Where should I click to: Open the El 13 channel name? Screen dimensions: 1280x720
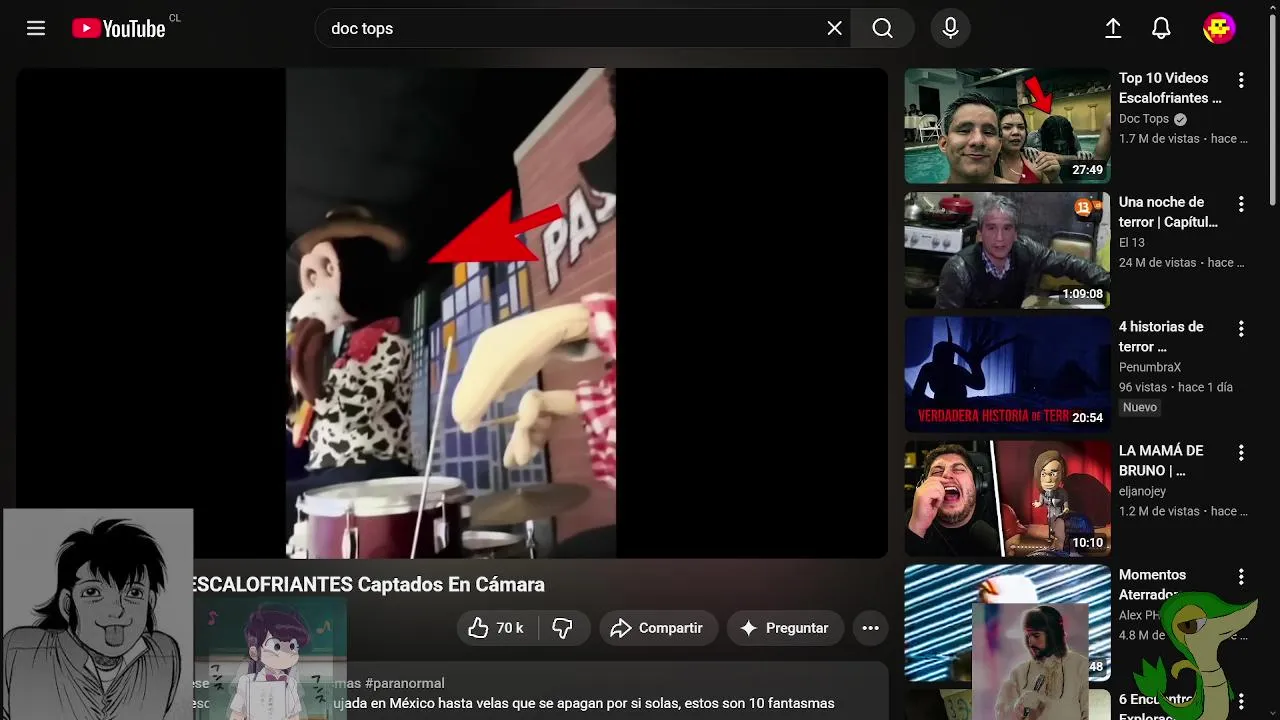pos(1132,242)
